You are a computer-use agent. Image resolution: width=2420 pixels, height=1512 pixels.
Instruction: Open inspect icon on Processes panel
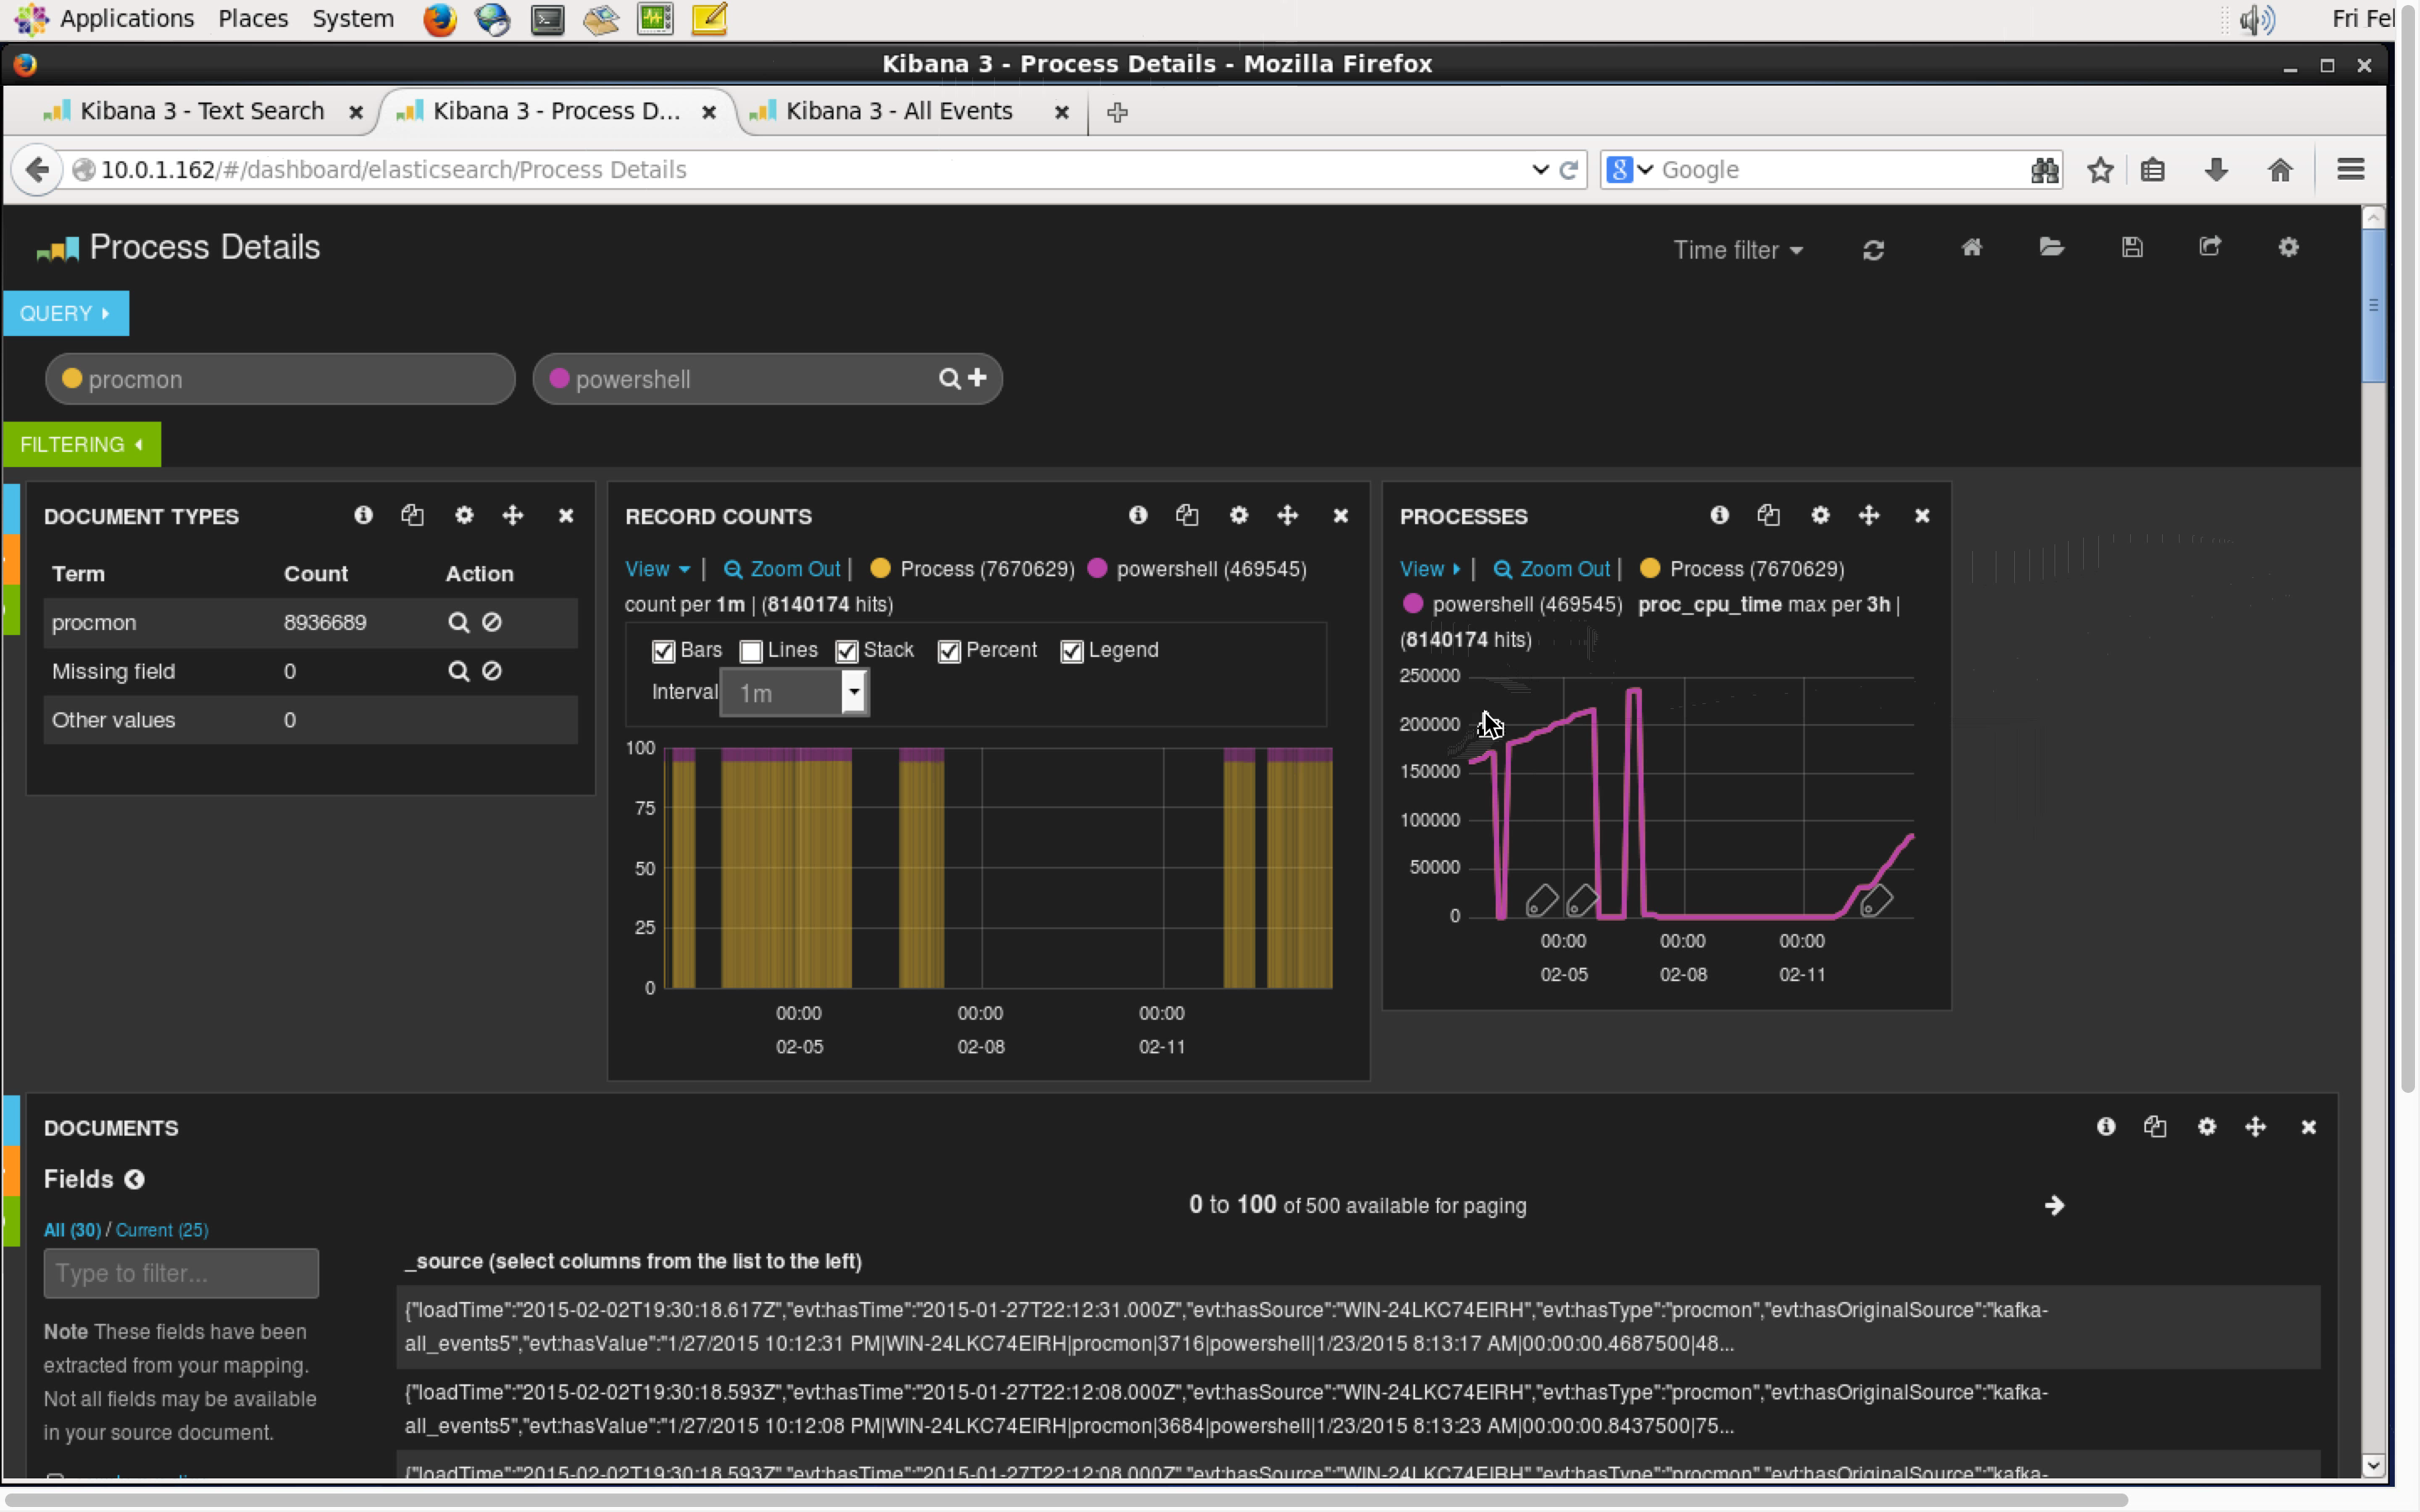pos(1768,515)
